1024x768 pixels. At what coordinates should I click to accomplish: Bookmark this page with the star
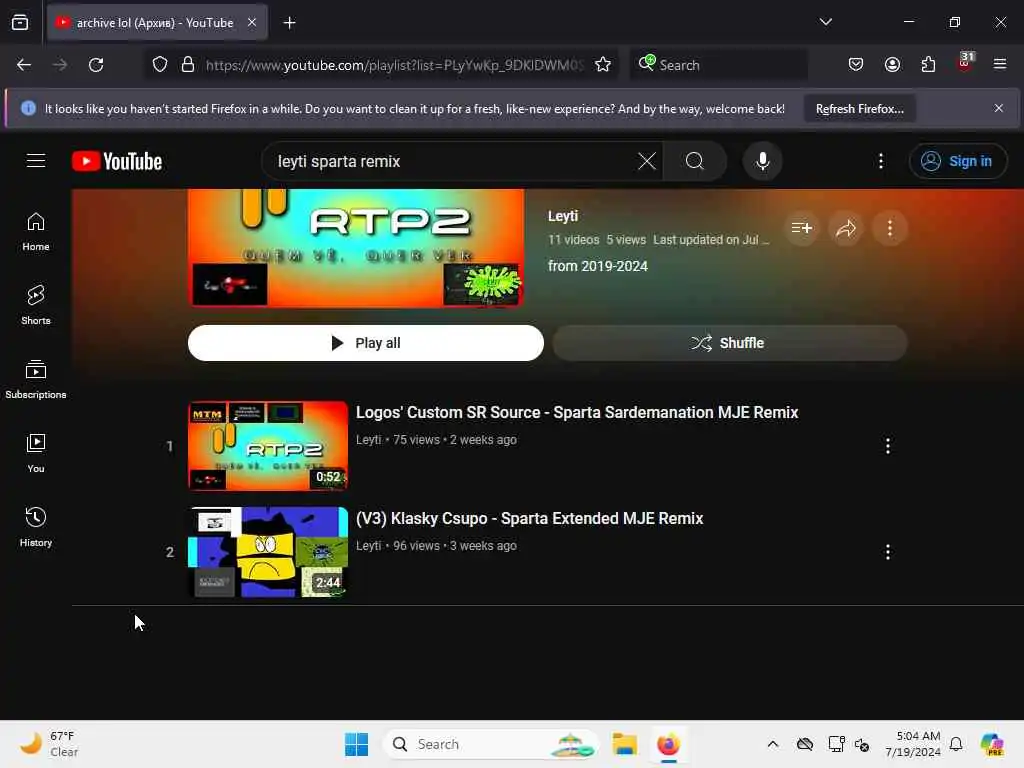pos(603,65)
